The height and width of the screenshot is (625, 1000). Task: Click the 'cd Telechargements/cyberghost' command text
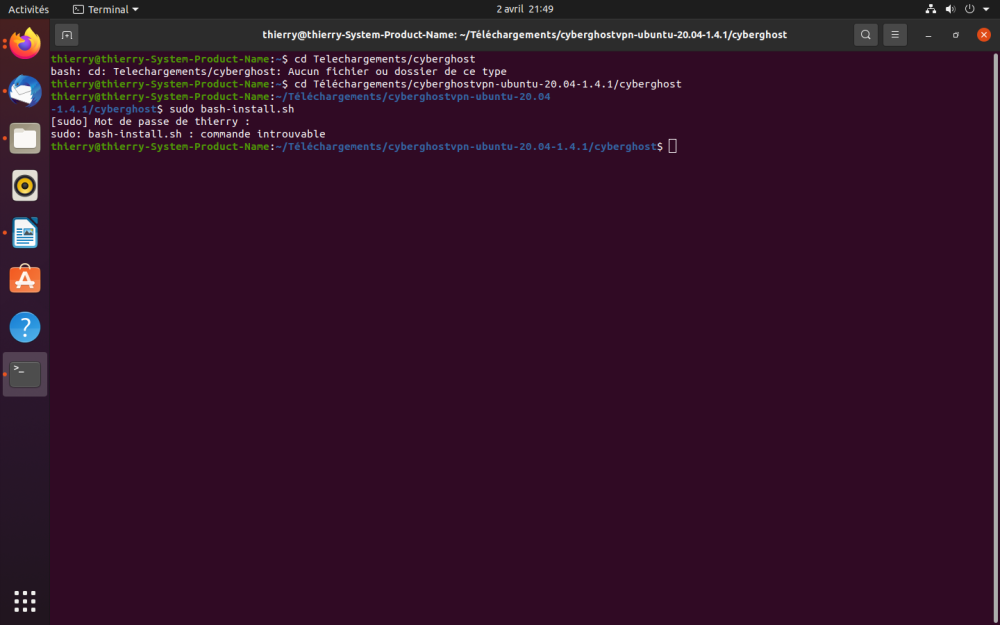click(385, 59)
